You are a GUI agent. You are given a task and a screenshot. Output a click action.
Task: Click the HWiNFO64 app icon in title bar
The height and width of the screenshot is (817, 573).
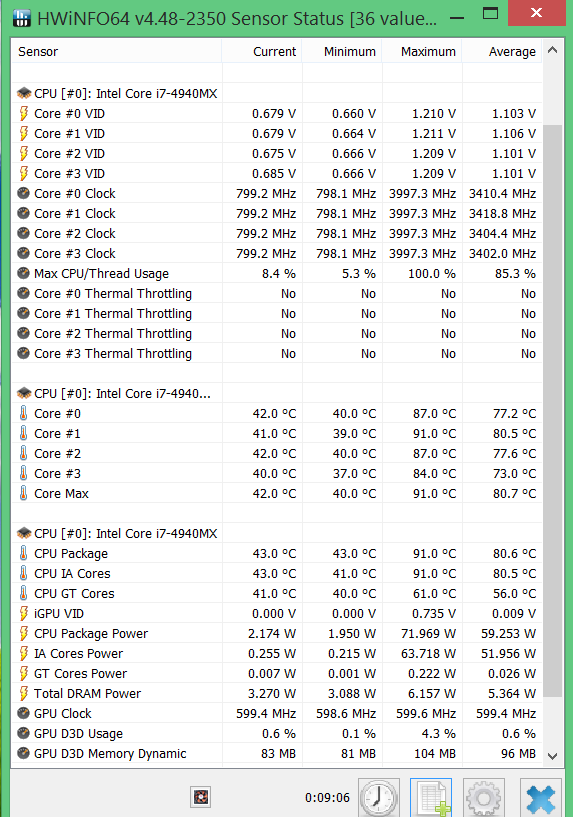(21, 19)
